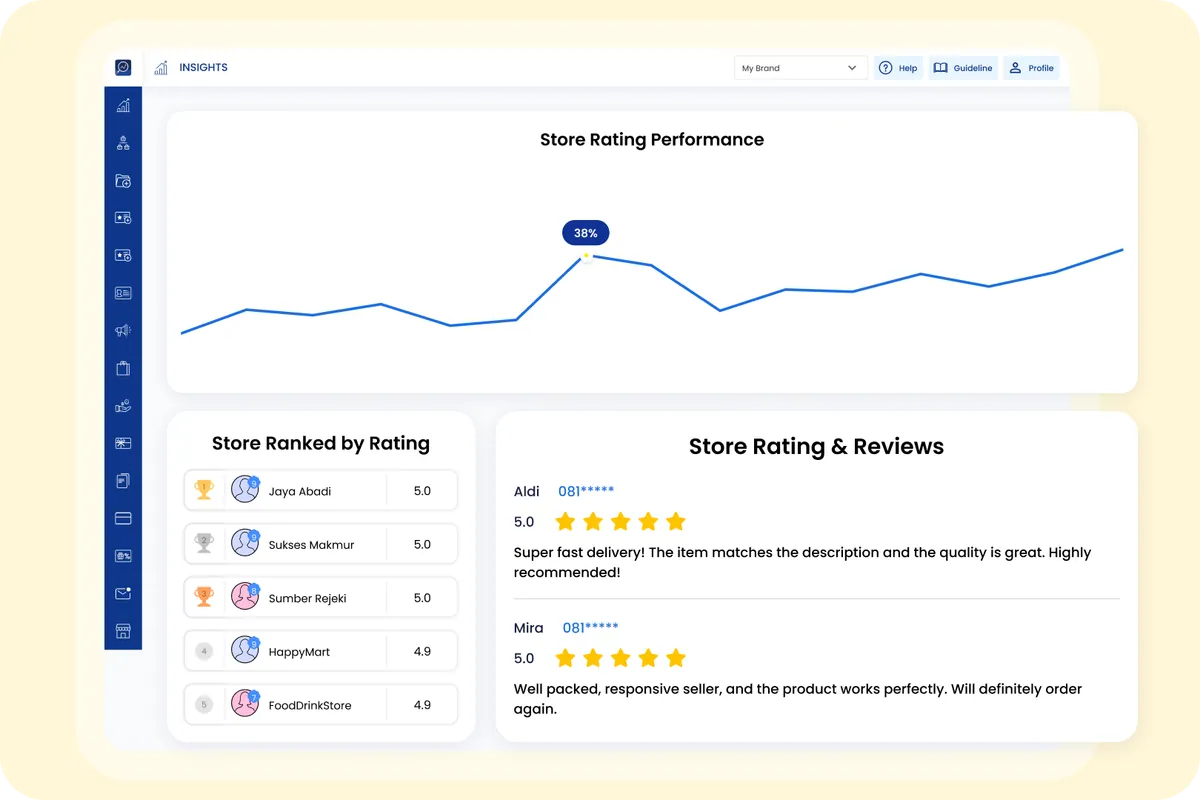The image size is (1200, 800).
Task: Click HappyMart's avatar icon
Action: [x=245, y=650]
